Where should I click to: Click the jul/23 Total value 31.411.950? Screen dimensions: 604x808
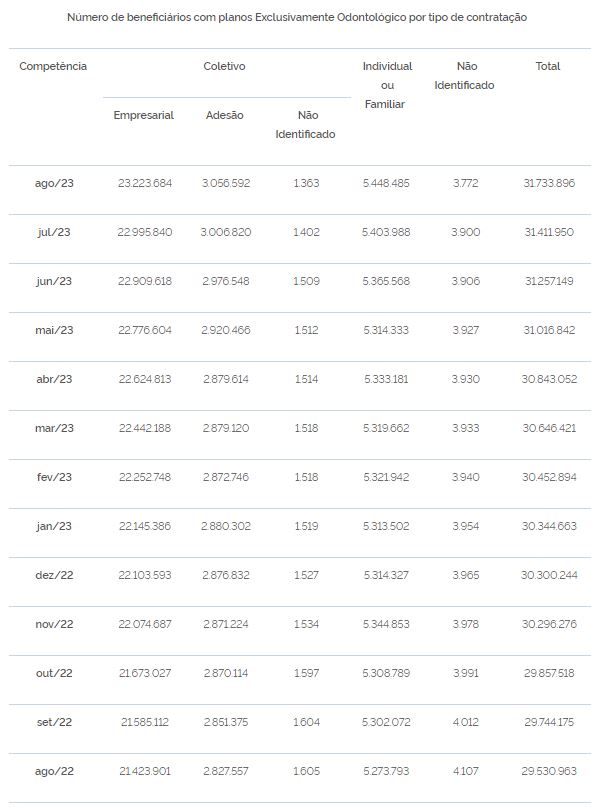[549, 232]
